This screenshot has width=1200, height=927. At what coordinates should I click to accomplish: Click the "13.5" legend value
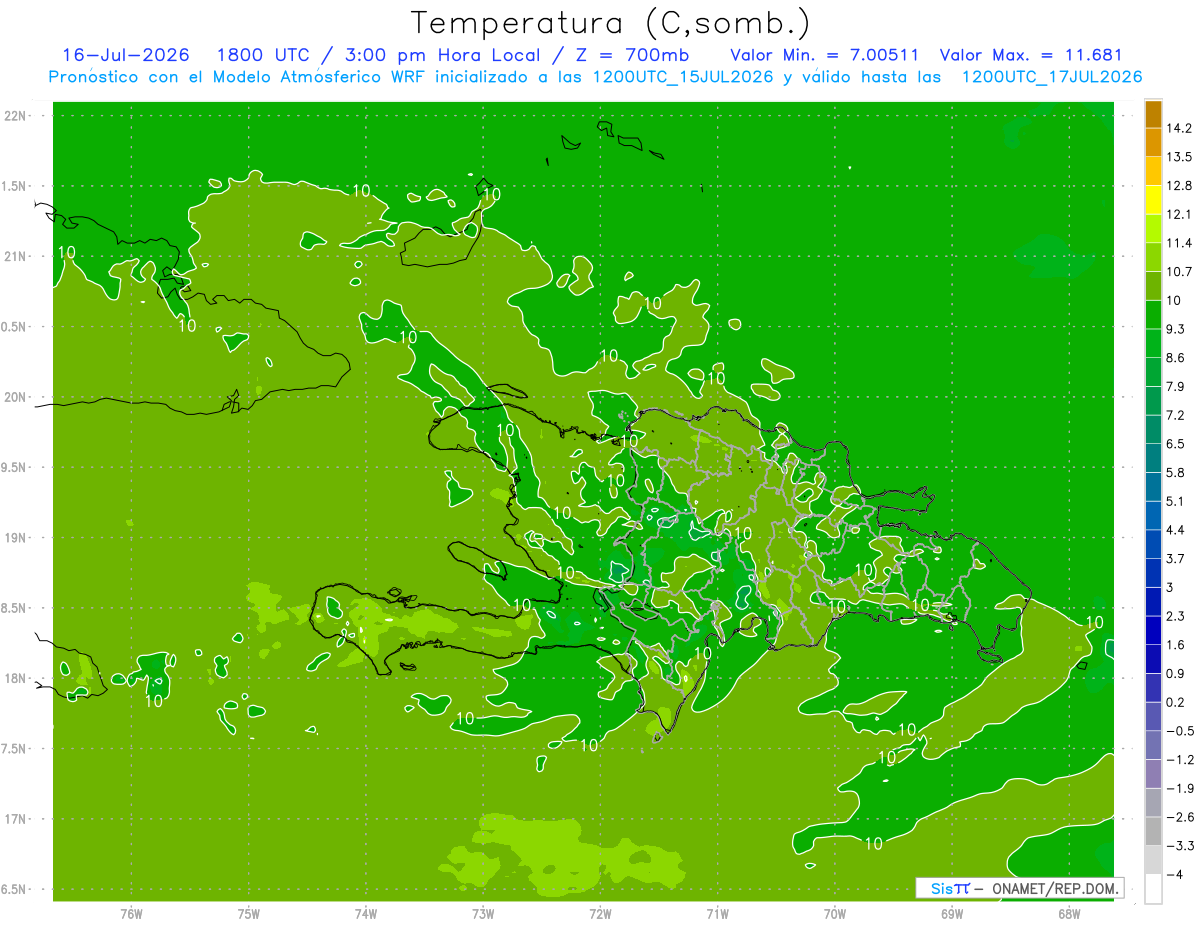point(1180,157)
